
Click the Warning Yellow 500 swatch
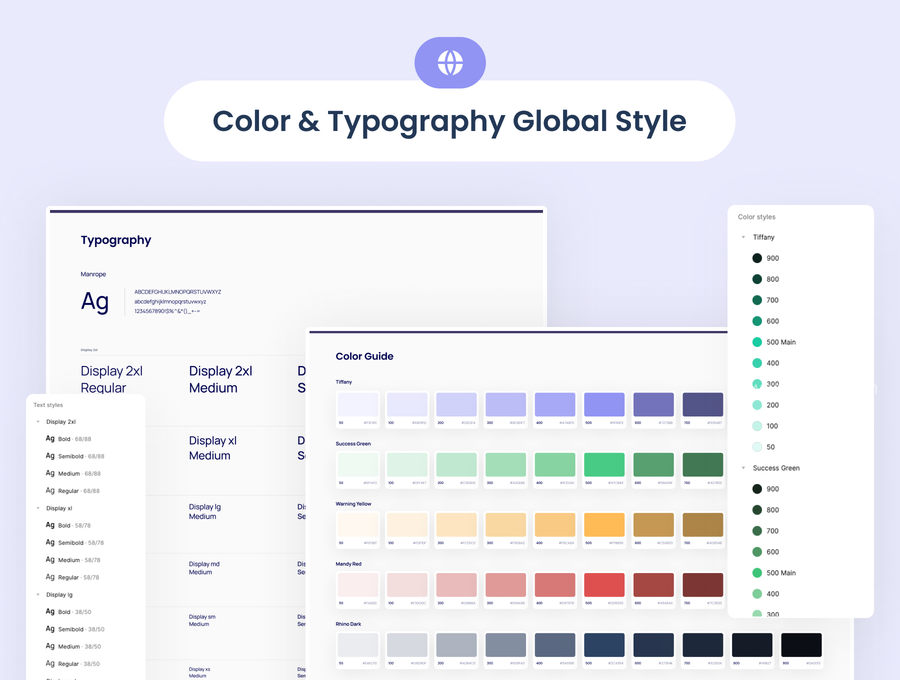(604, 524)
